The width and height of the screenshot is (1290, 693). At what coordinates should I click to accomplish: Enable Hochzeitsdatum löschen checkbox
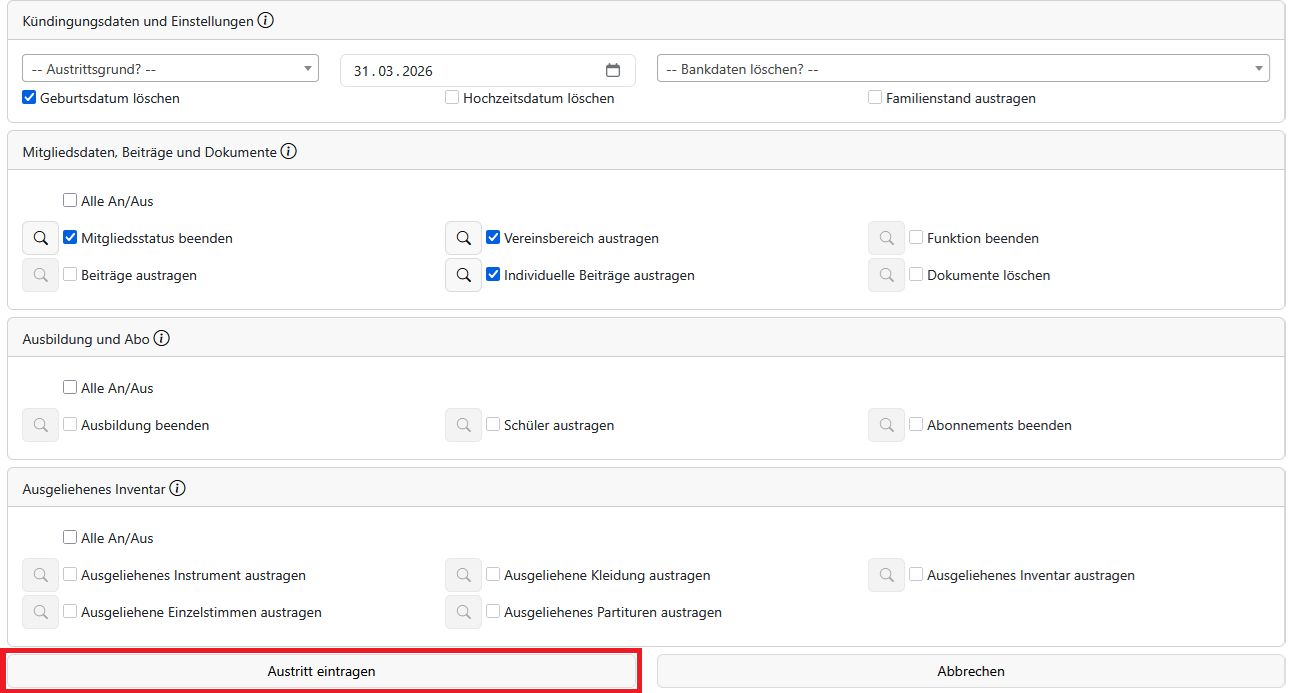[x=452, y=98]
